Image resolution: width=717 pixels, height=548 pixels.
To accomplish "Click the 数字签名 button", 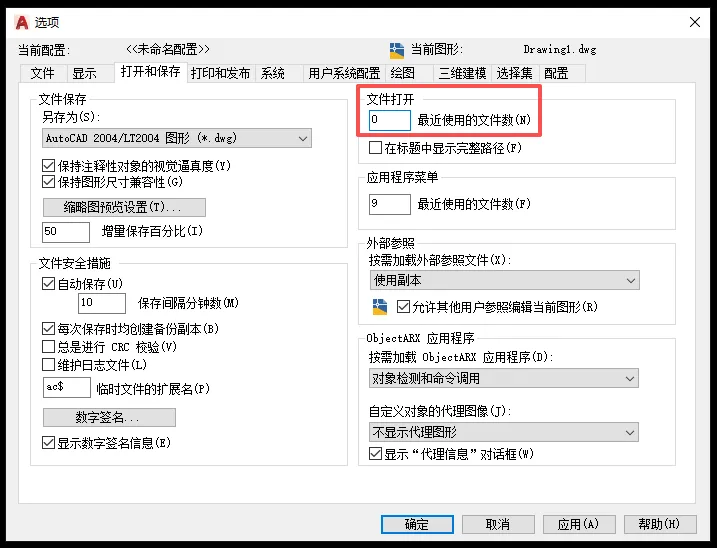I will [x=109, y=417].
